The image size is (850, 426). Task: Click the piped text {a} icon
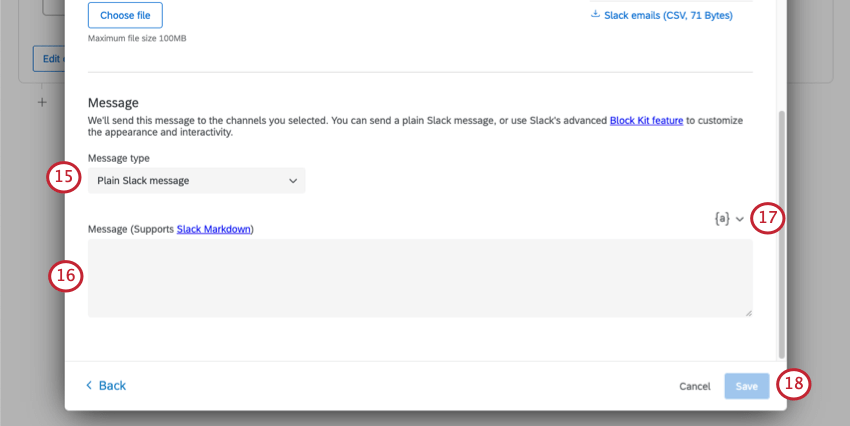click(721, 218)
